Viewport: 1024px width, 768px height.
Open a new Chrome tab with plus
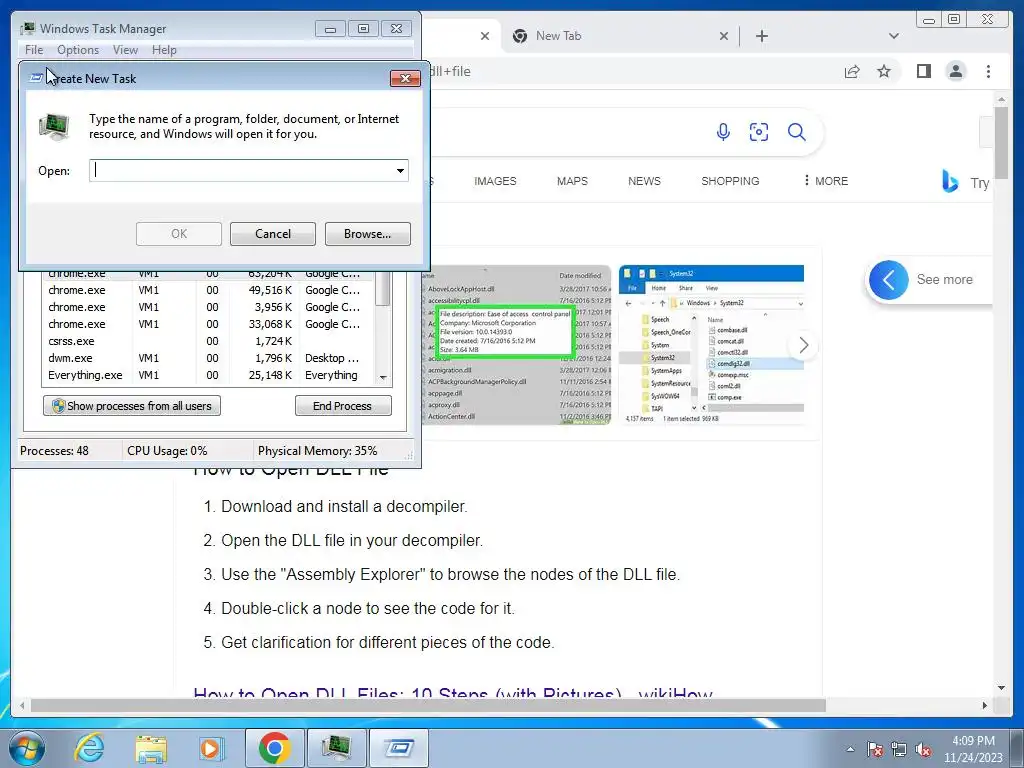pyautogui.click(x=761, y=36)
